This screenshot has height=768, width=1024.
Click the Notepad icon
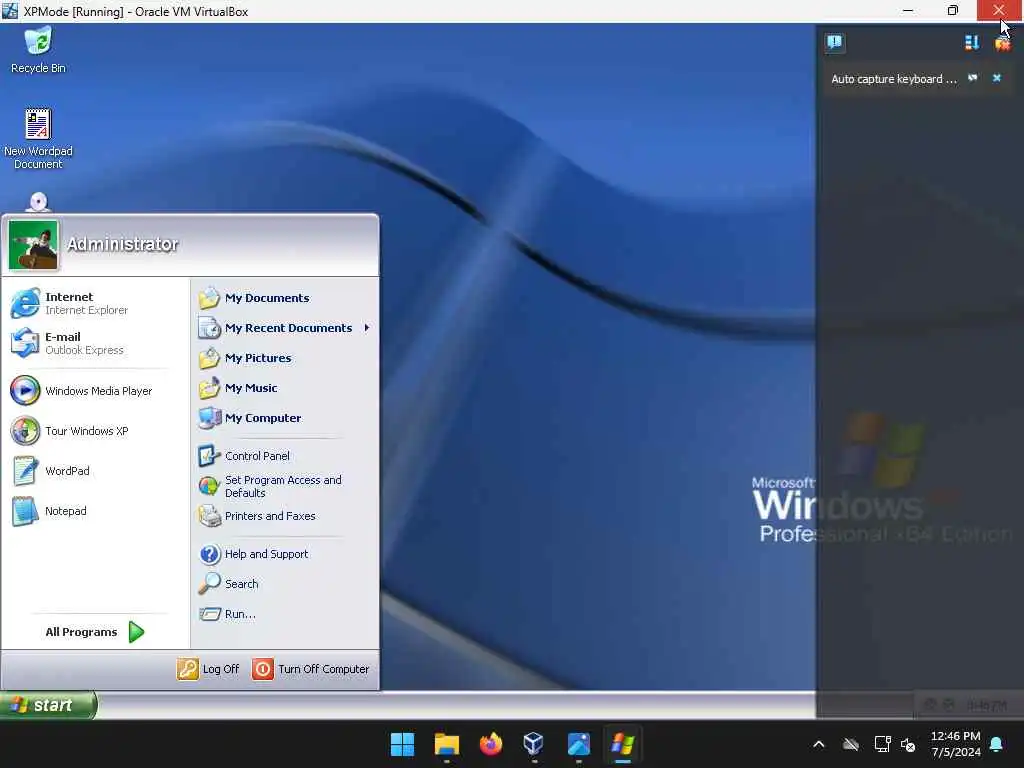pyautogui.click(x=25, y=511)
